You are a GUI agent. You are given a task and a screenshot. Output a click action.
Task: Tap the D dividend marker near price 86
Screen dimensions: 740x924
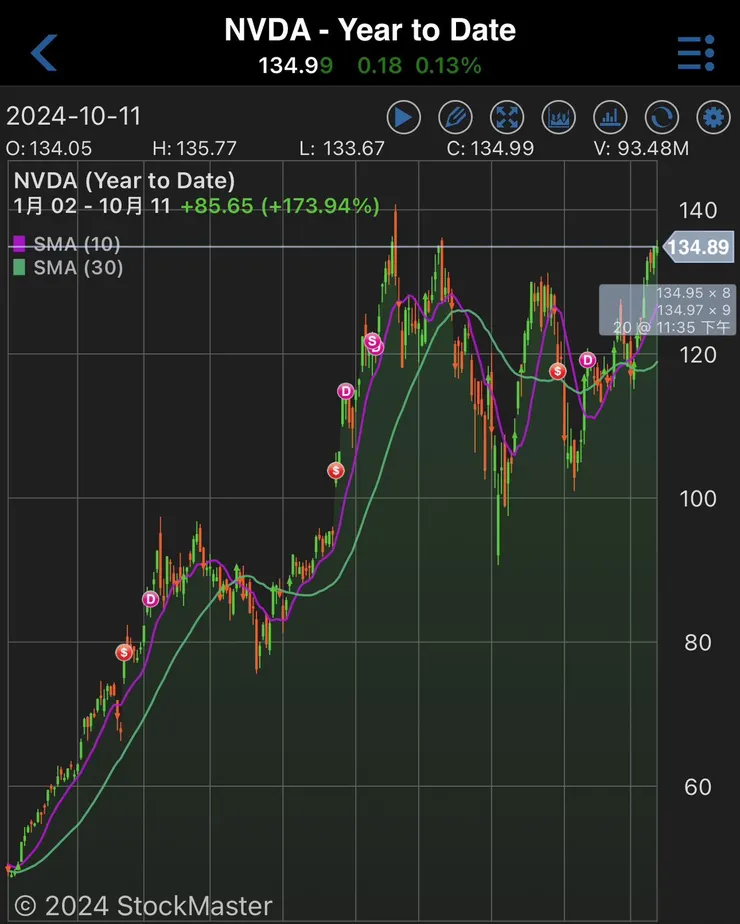pyautogui.click(x=151, y=599)
